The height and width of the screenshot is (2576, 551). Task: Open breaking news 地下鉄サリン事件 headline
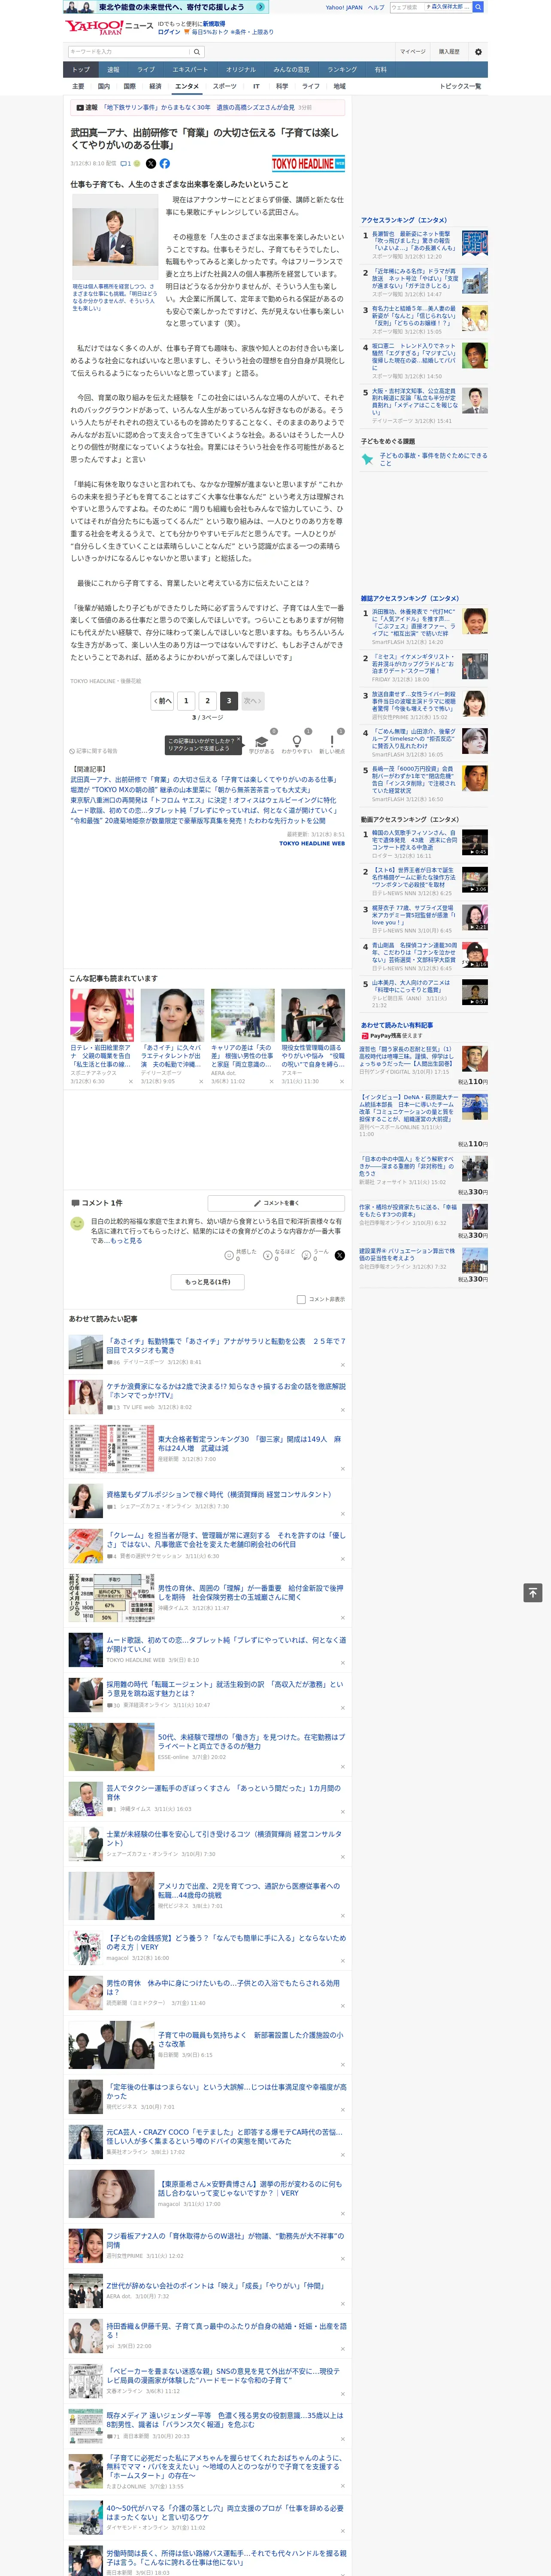tap(198, 107)
